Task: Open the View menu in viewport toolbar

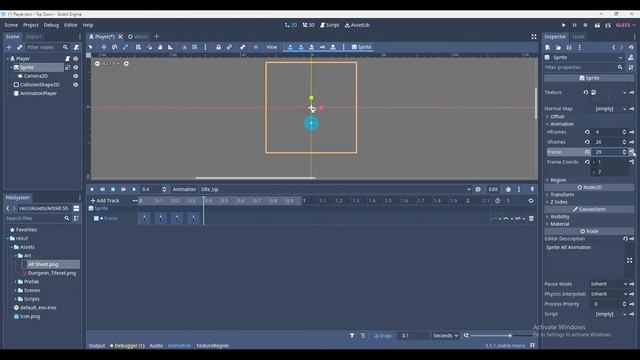Action: (x=271, y=47)
